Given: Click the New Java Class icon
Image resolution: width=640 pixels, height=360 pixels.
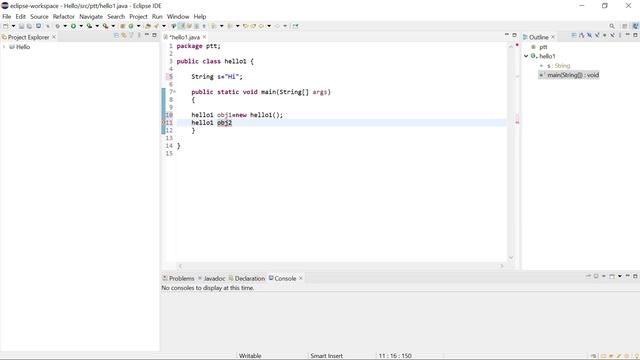Looking at the screenshot, I should [131, 26].
